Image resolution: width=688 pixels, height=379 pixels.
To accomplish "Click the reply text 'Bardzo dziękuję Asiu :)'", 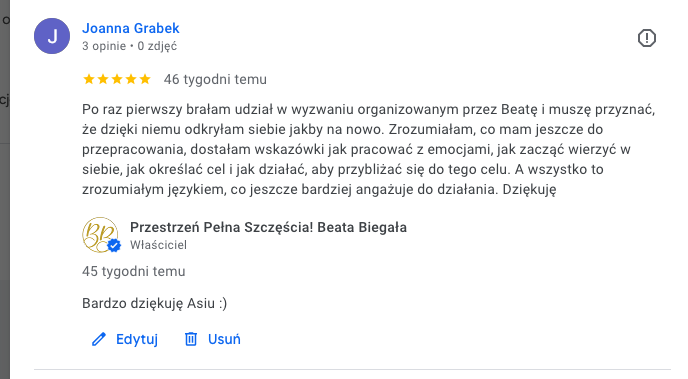I will click(154, 304).
